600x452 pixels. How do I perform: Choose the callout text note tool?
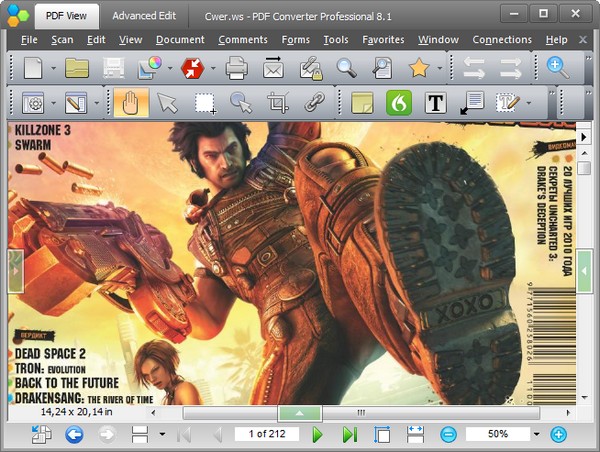(472, 103)
